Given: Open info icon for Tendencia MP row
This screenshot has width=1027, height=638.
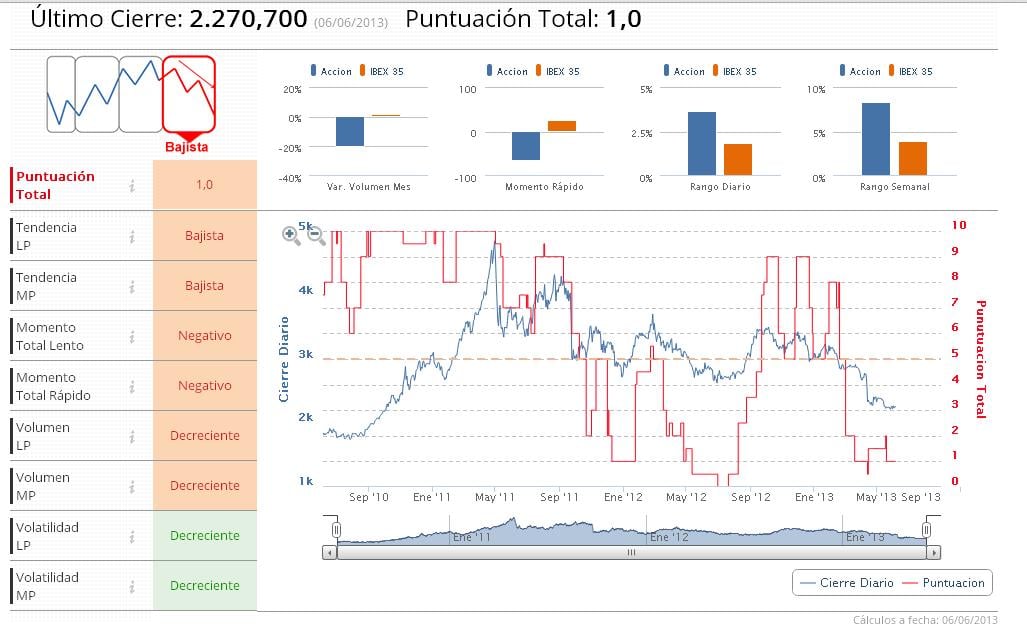Looking at the screenshot, I should click(132, 286).
